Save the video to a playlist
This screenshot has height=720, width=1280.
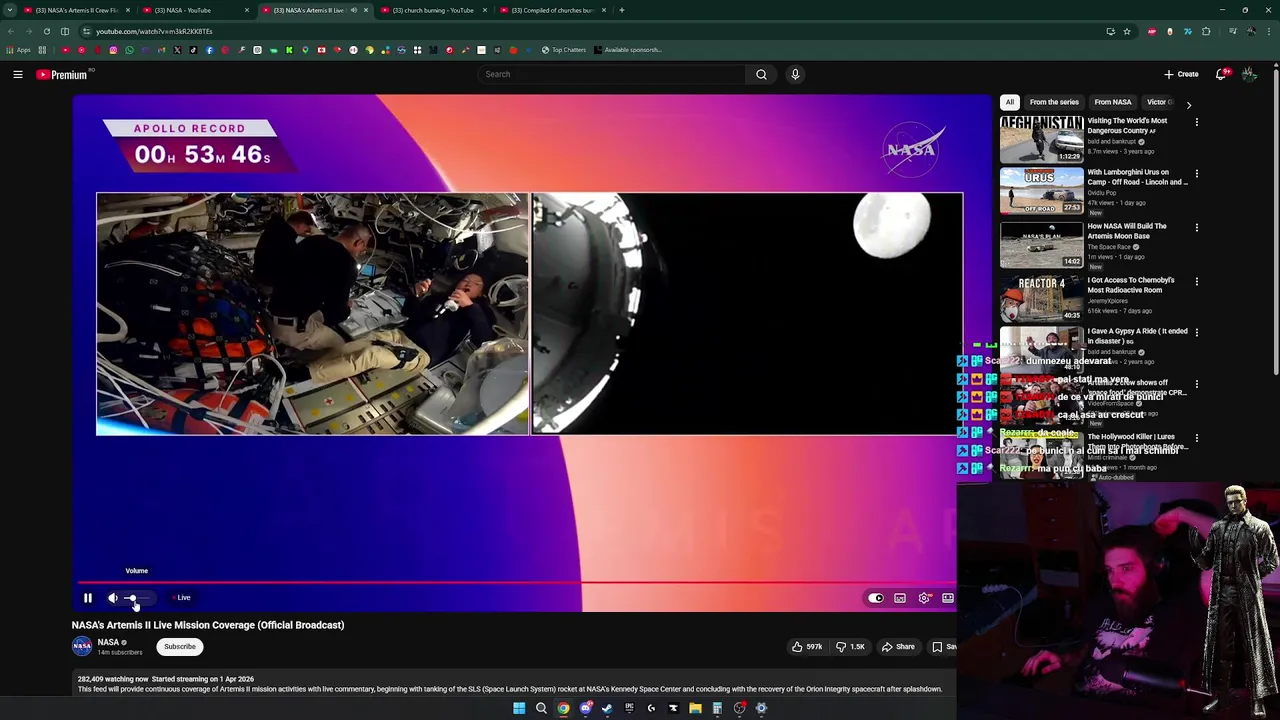pyautogui.click(x=943, y=647)
